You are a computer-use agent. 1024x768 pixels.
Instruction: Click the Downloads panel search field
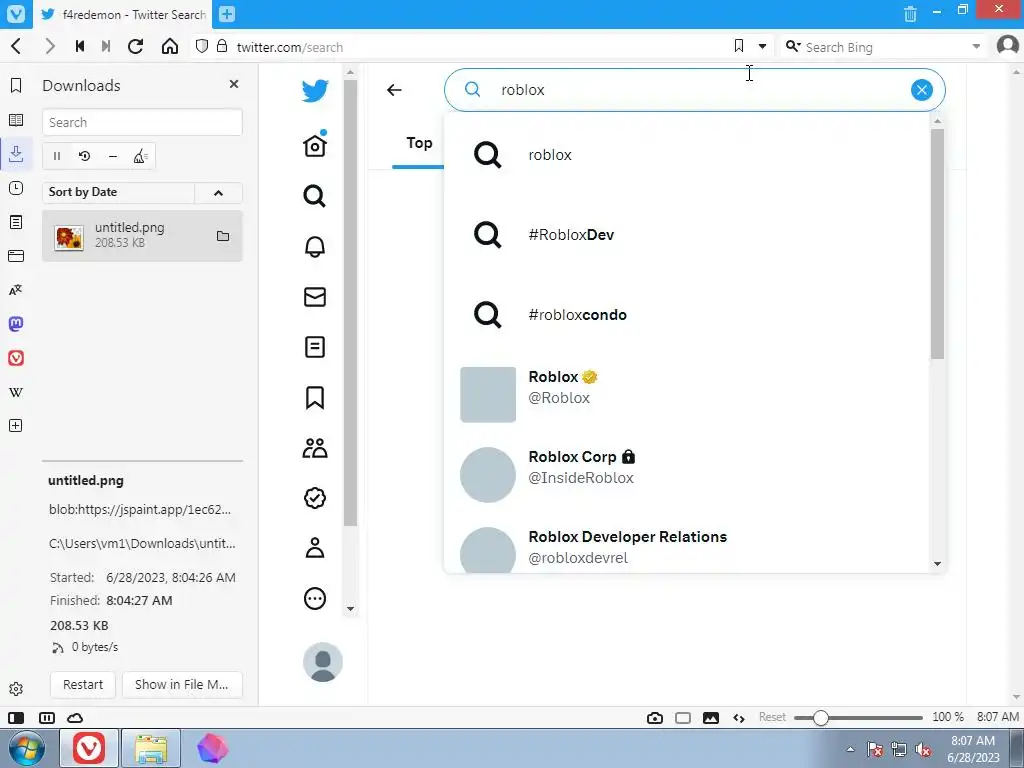[142, 122]
